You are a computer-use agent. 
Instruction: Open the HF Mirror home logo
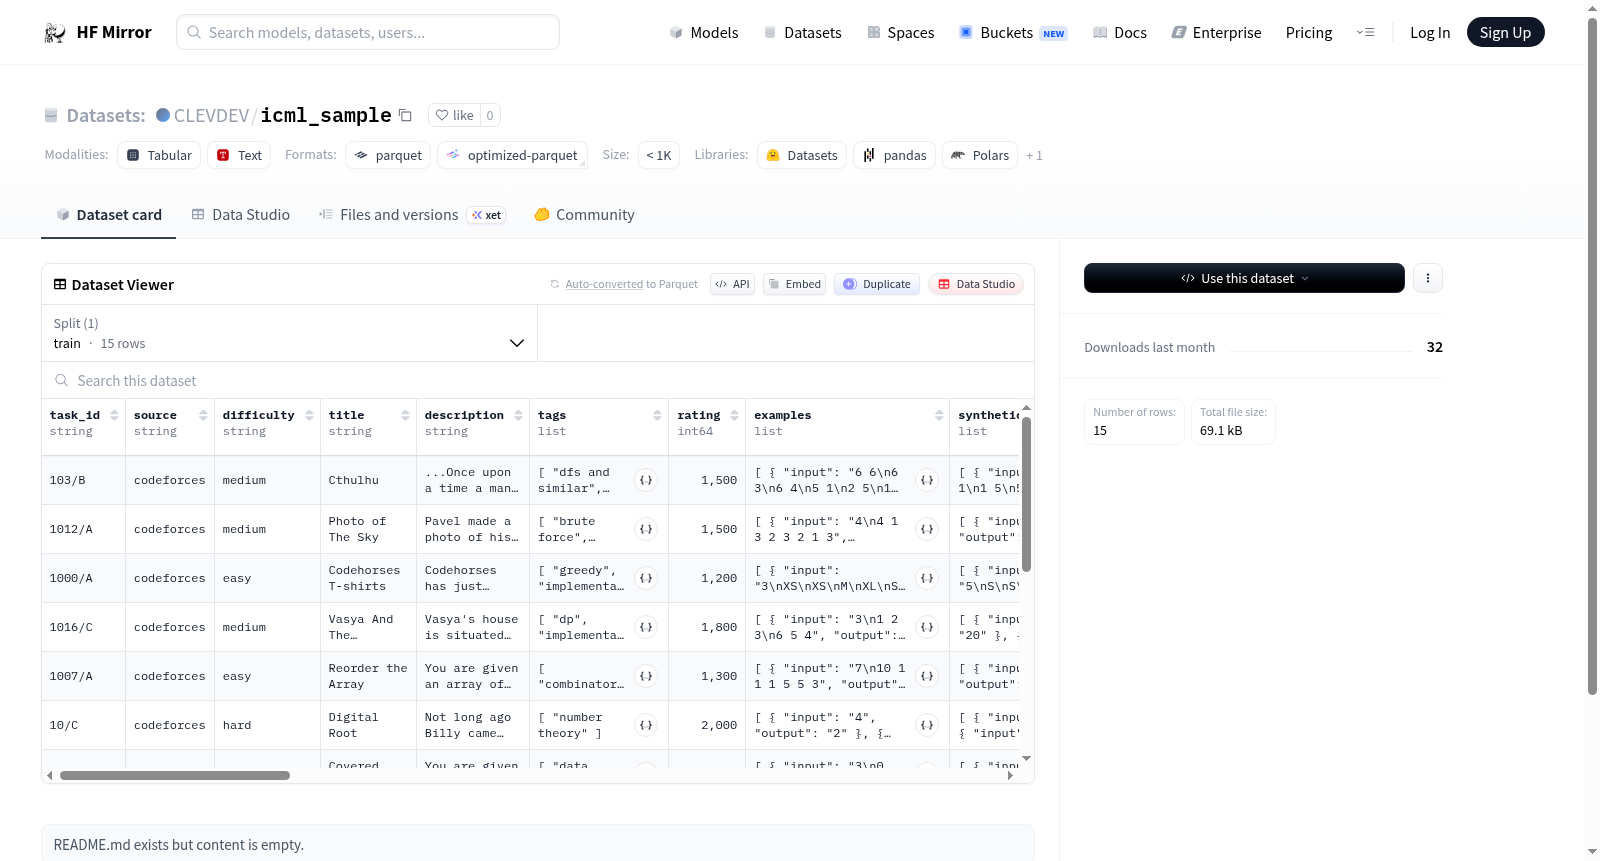click(x=98, y=32)
